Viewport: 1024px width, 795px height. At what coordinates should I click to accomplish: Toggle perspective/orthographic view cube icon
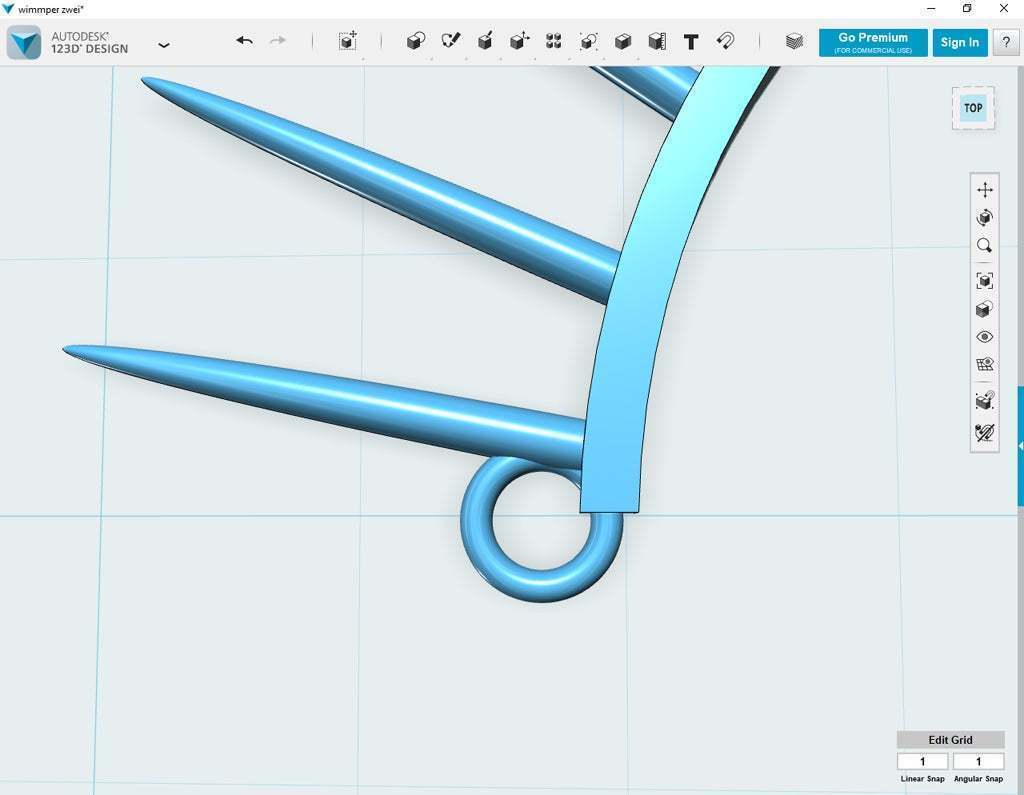click(985, 309)
